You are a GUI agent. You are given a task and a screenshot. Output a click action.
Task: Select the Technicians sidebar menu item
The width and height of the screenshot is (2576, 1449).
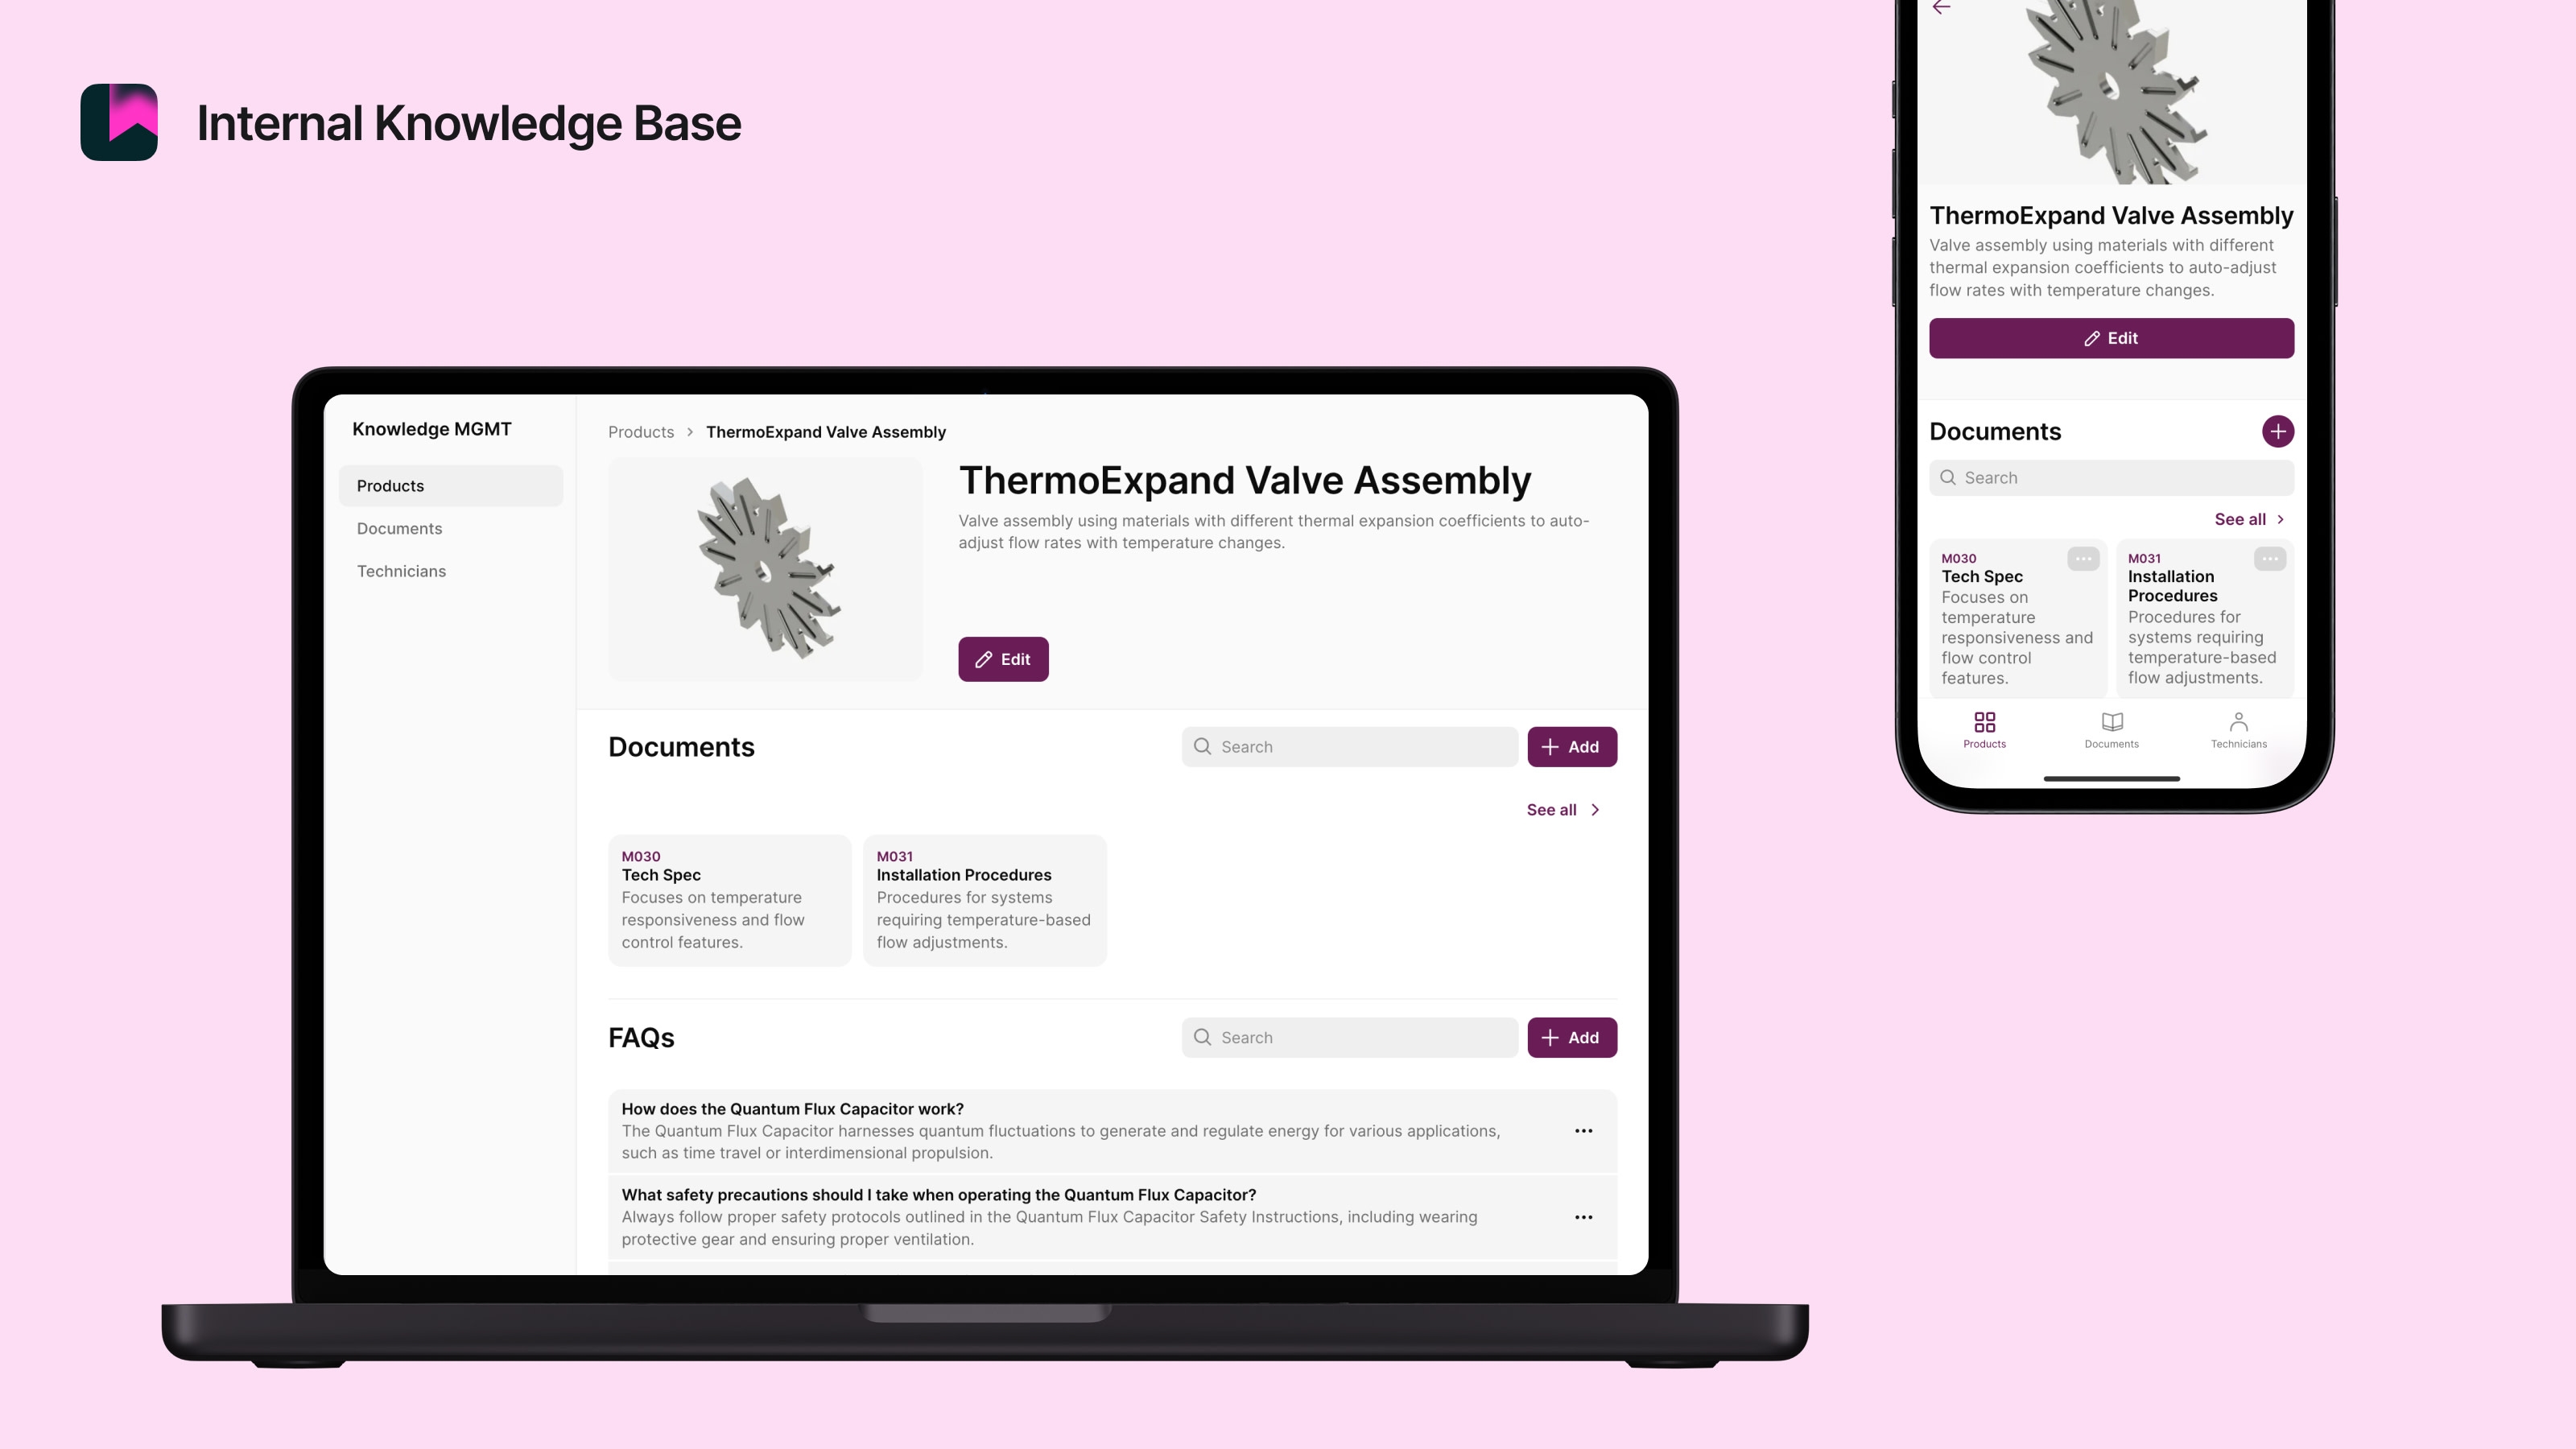pos(400,570)
